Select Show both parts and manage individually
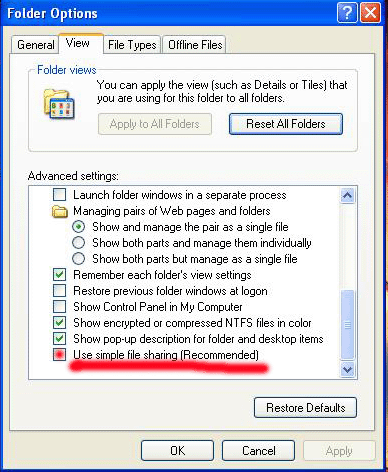 79,243
